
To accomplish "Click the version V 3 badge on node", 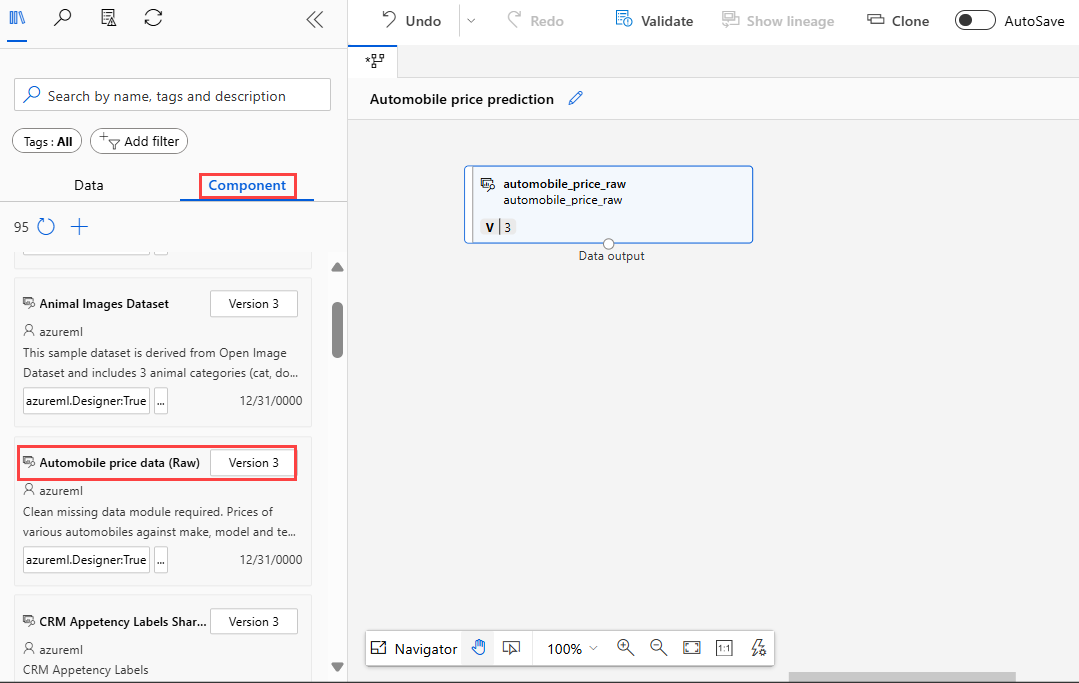I will click(x=498, y=227).
